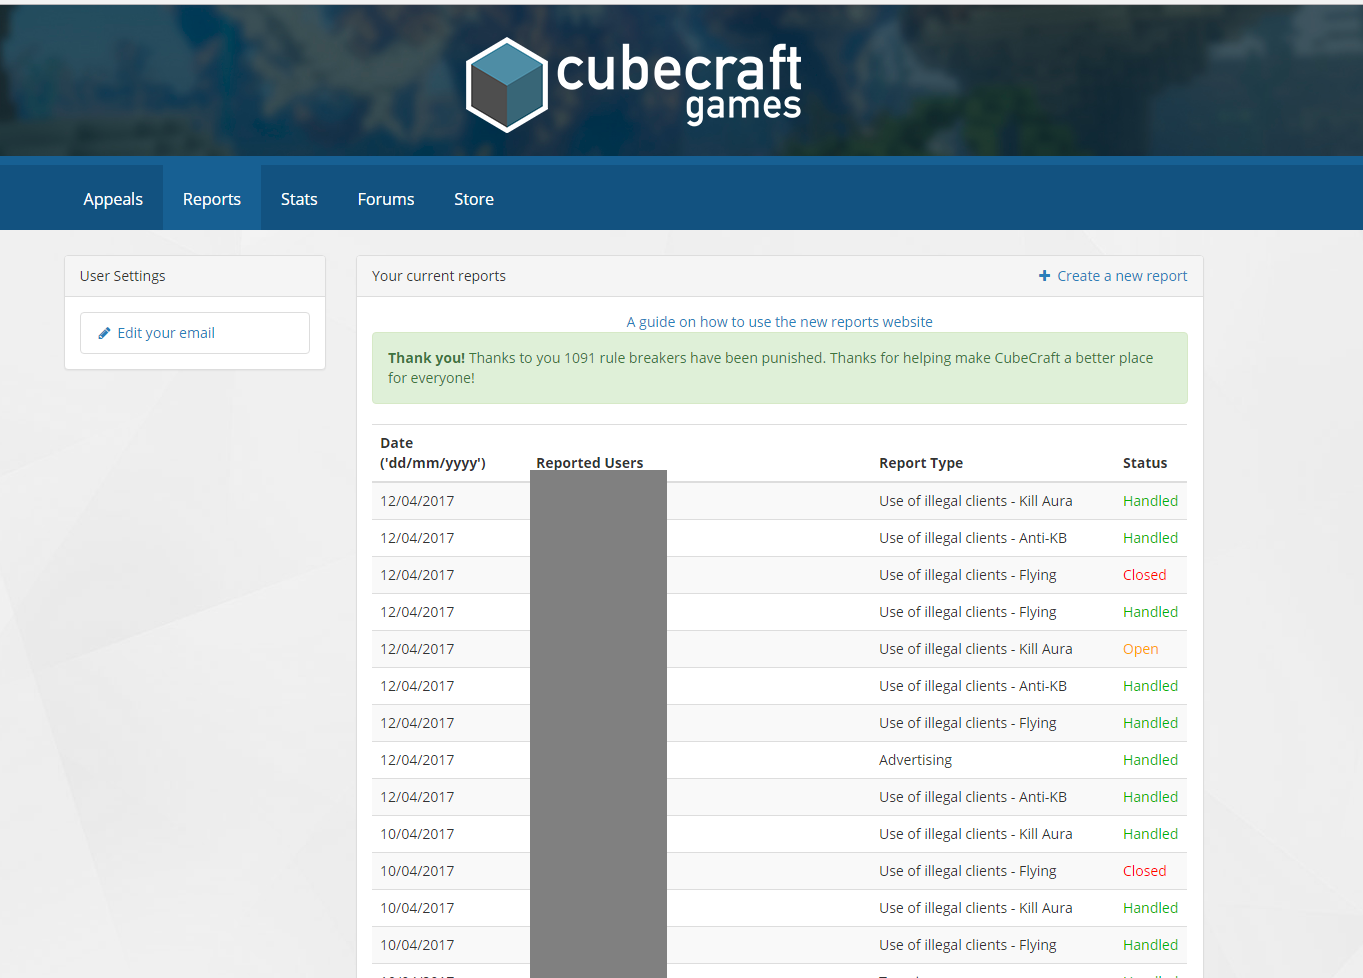Click the CubeCraft Games cube logo
The image size is (1363, 978).
click(x=507, y=85)
